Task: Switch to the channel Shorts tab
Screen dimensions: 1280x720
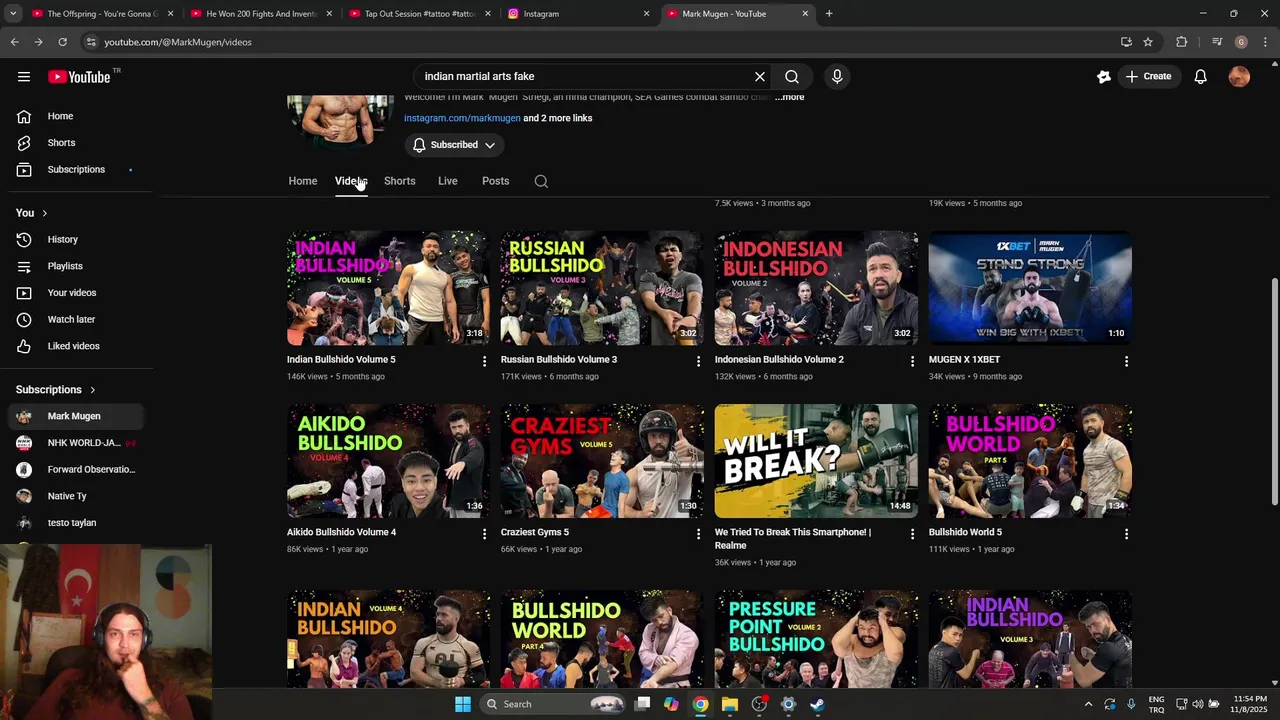Action: click(x=400, y=181)
